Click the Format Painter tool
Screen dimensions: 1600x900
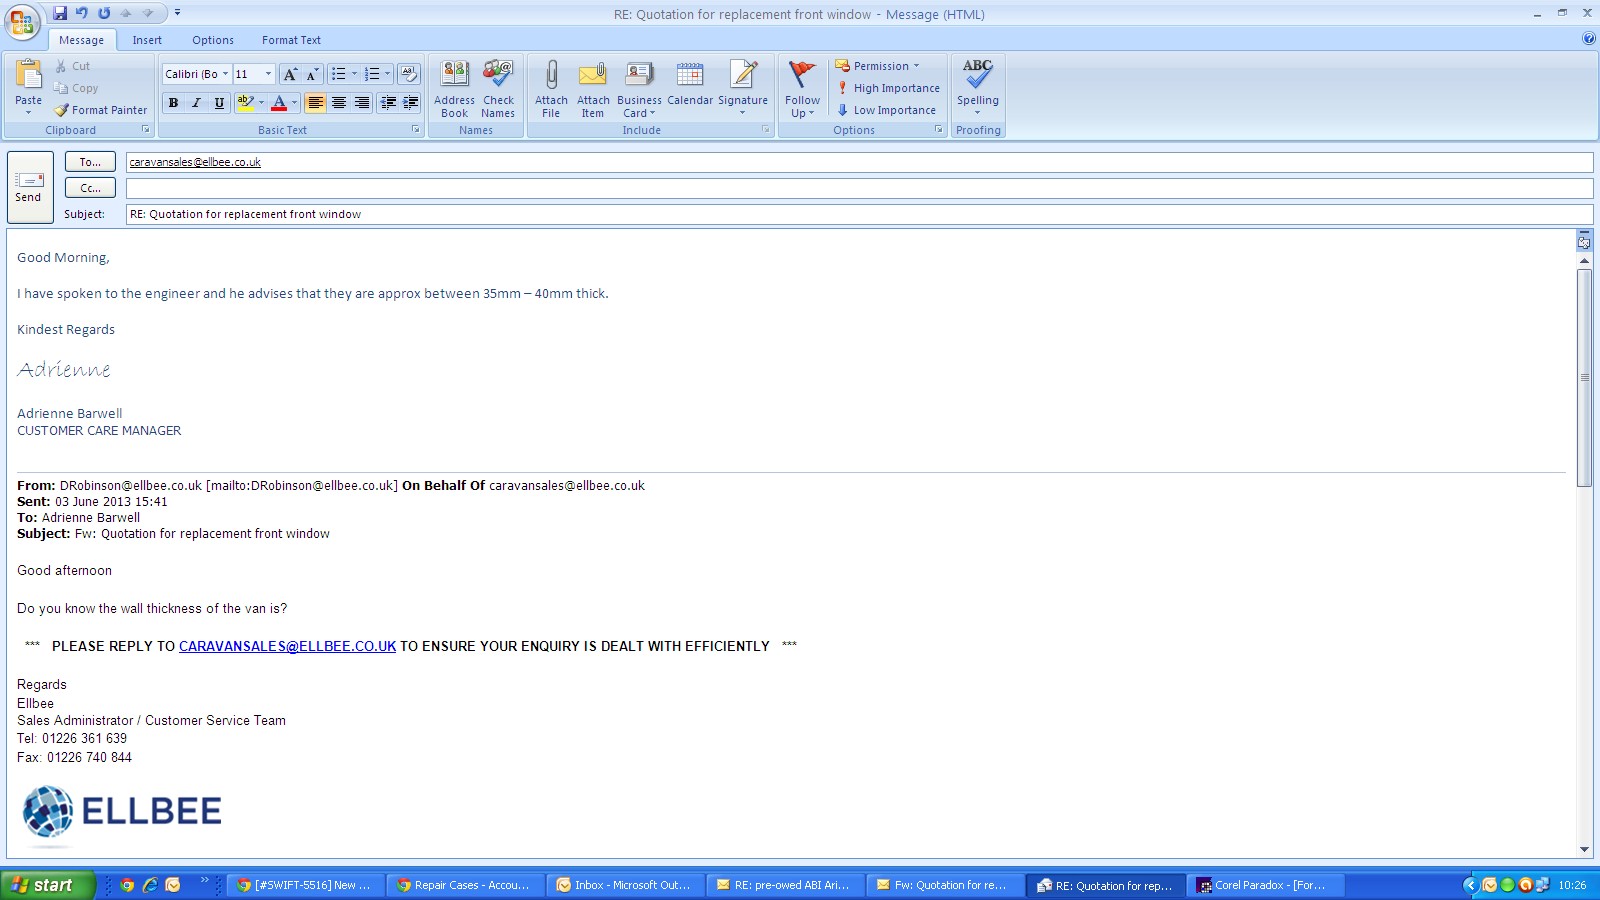point(100,110)
